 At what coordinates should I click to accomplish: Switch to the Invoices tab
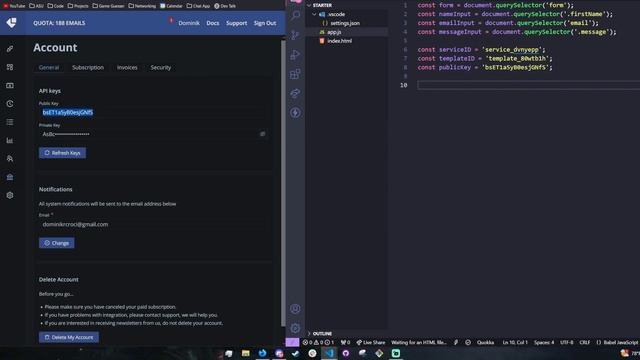pyautogui.click(x=127, y=67)
